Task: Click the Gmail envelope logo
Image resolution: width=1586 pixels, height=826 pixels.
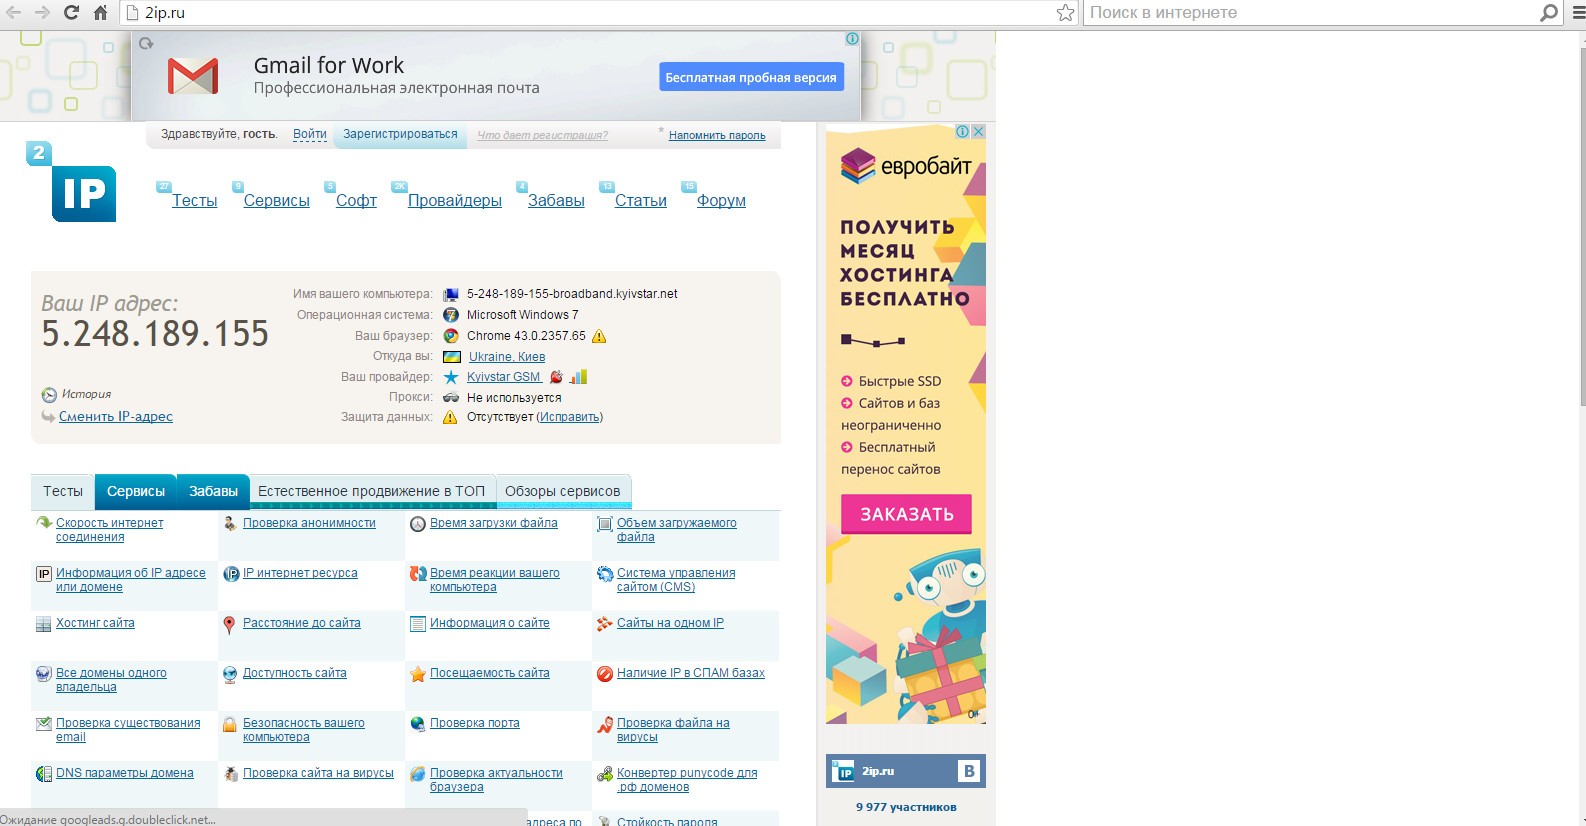Action: [x=193, y=77]
